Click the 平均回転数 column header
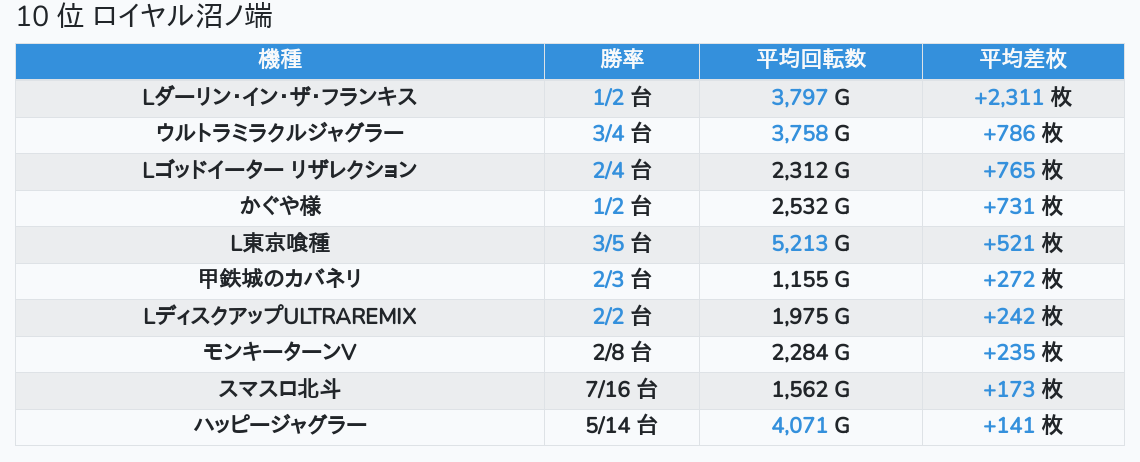 point(810,60)
